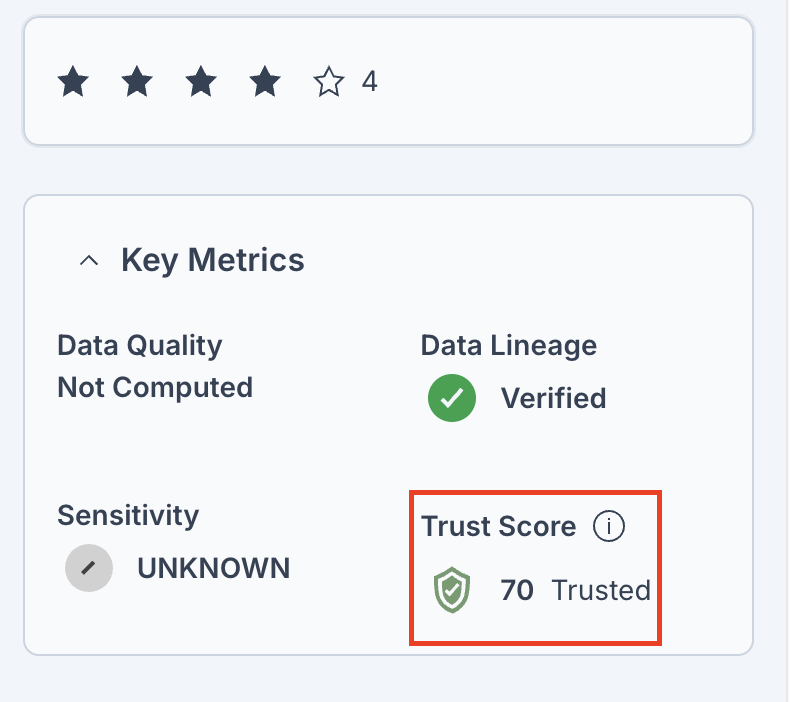
Task: Click the Not Computed quality value
Action: click(x=155, y=388)
